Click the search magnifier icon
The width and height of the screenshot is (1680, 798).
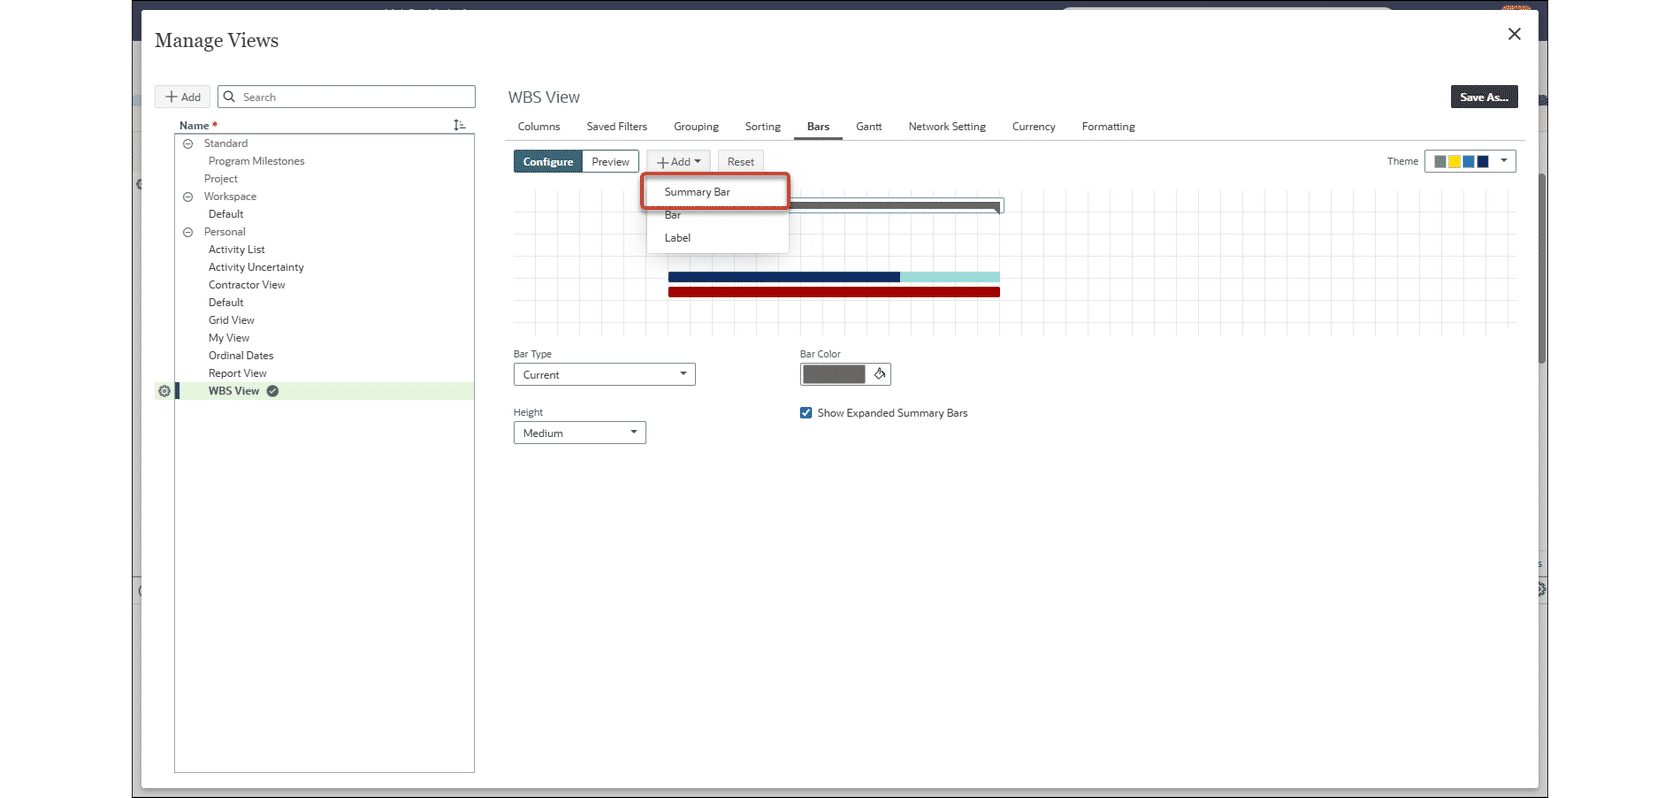point(230,97)
